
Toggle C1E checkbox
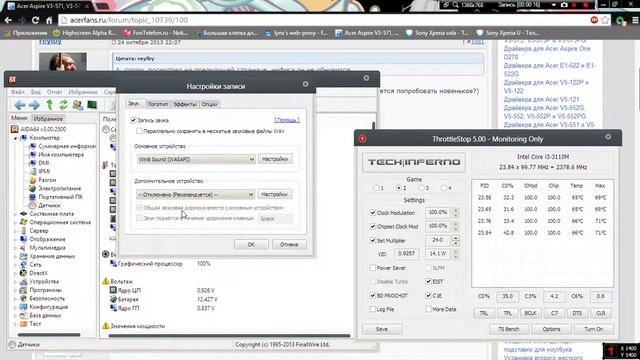pos(428,295)
